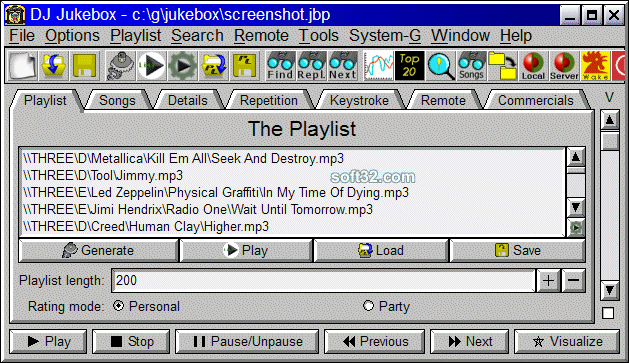Screen dimensions: 629x363
Task: Select the Playlist tab
Action: click(x=45, y=100)
